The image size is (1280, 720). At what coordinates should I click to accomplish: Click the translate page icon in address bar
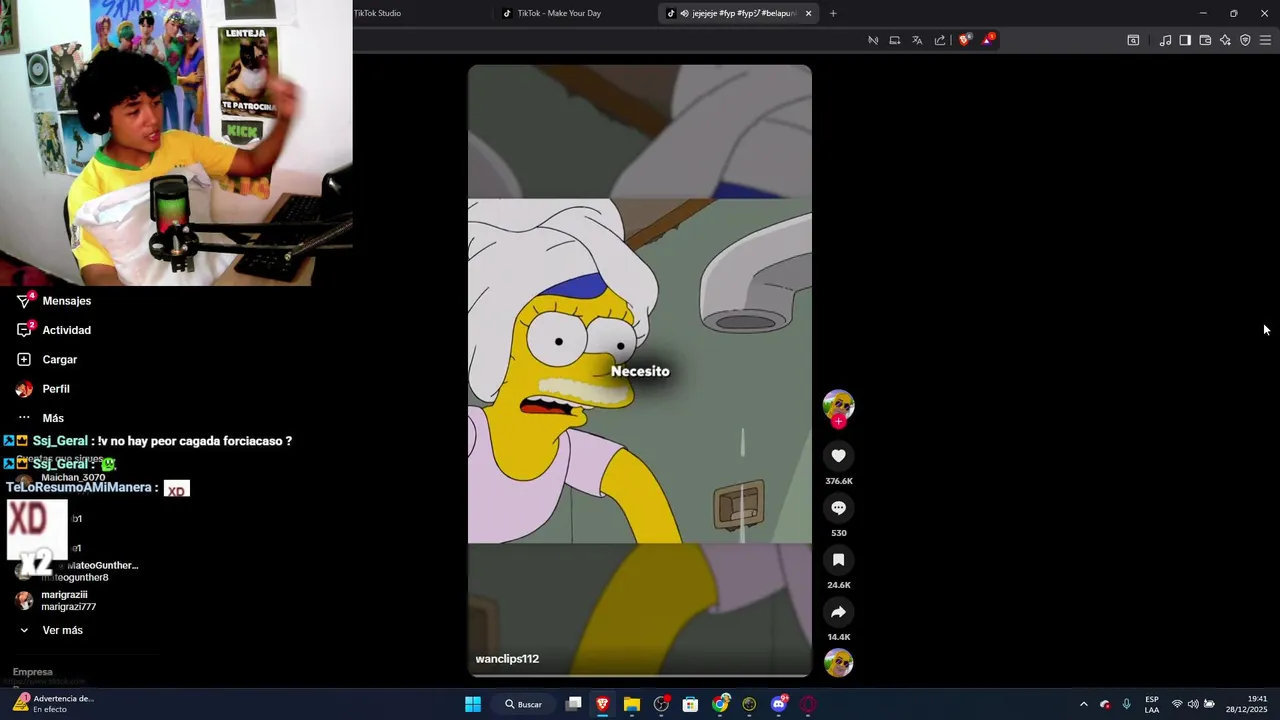917,40
